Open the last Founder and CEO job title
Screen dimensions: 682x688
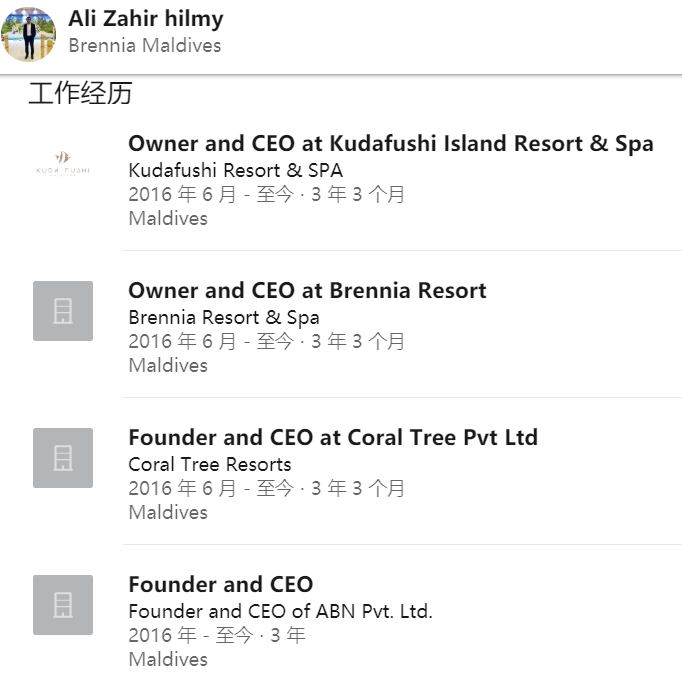click(220, 585)
